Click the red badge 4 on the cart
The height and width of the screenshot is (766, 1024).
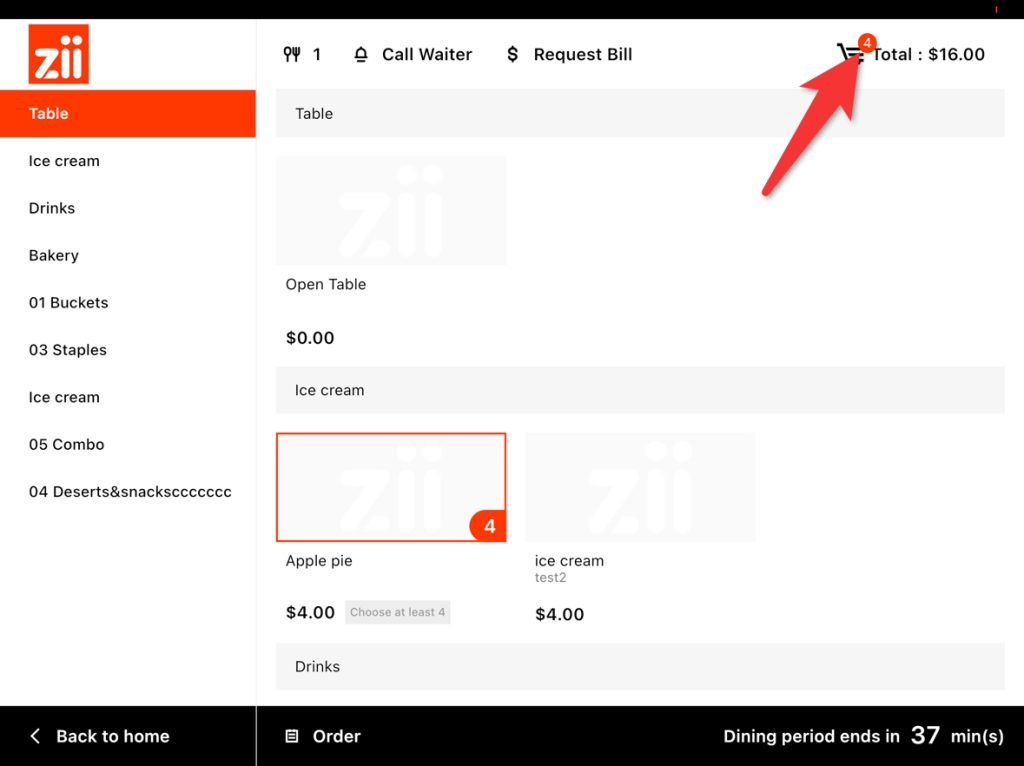point(866,43)
